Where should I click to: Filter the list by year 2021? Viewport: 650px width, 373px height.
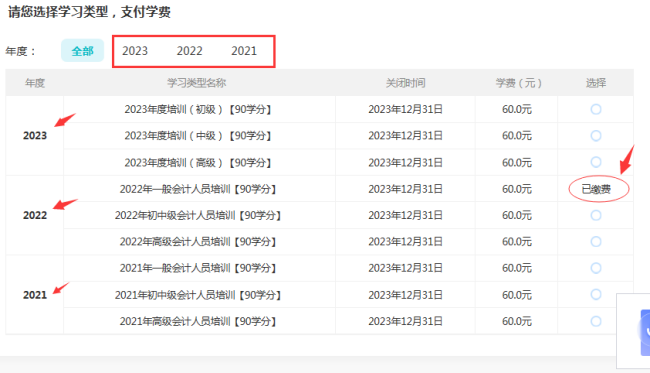244,51
